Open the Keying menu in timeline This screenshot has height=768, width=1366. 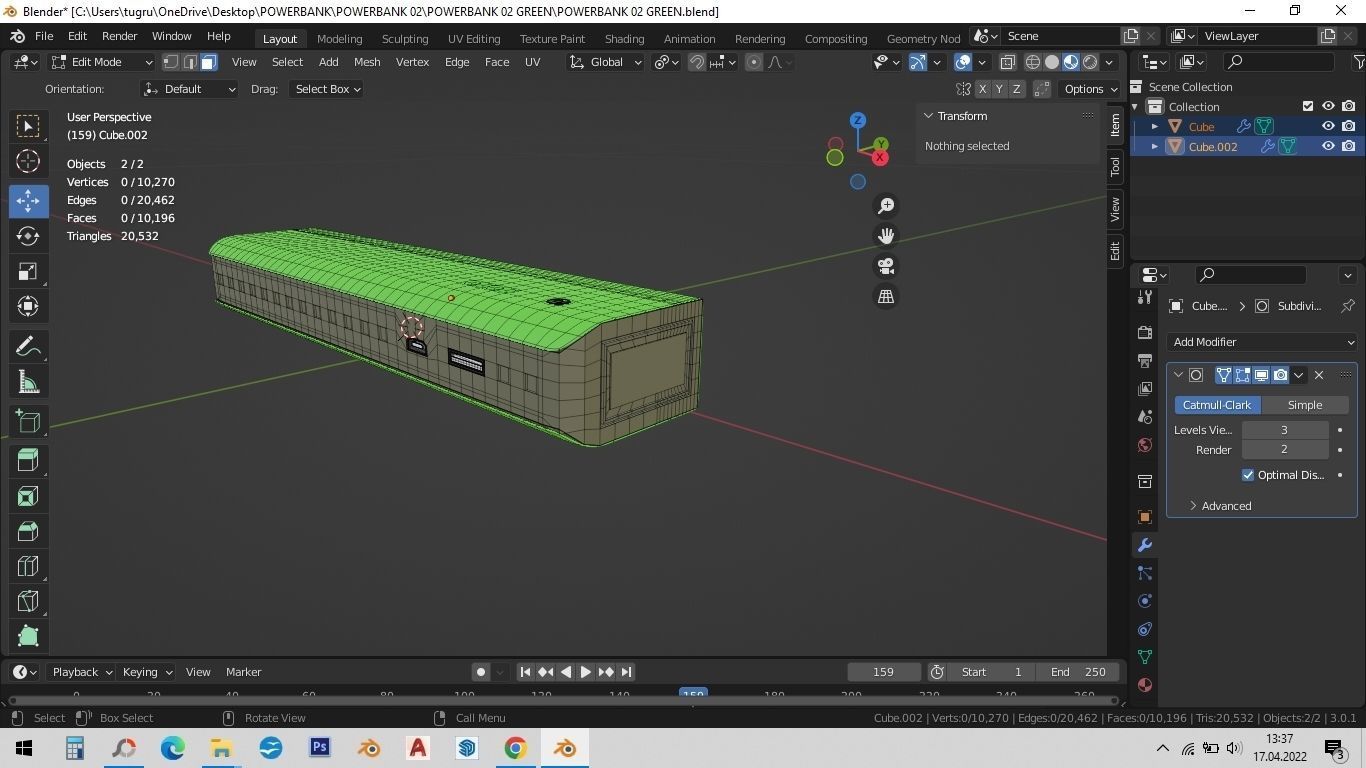pyautogui.click(x=147, y=672)
